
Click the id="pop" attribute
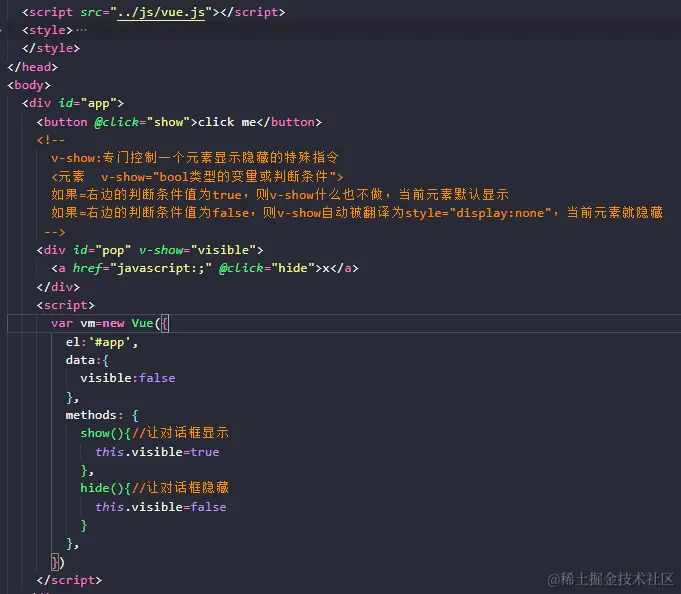click(x=102, y=250)
